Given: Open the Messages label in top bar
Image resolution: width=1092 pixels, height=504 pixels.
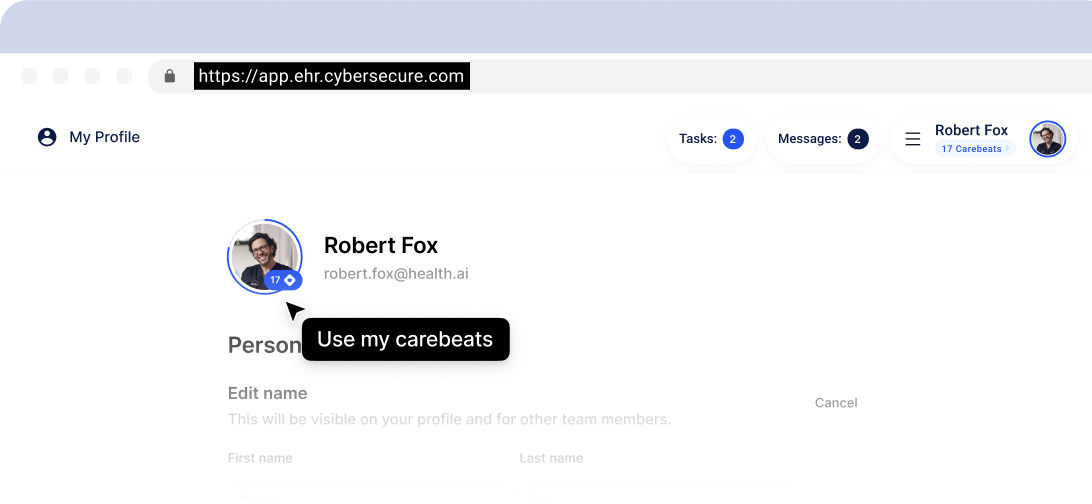Looking at the screenshot, I should coord(809,139).
